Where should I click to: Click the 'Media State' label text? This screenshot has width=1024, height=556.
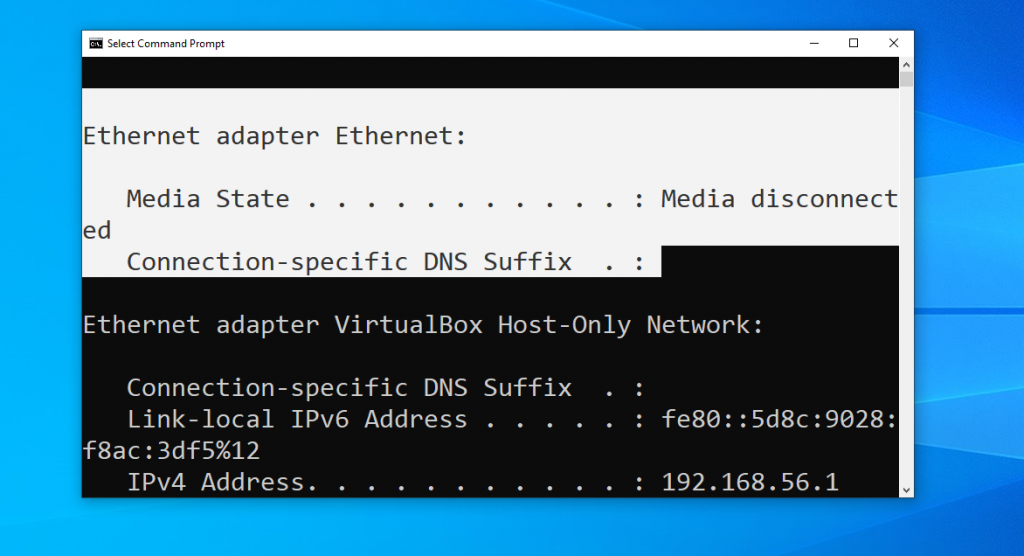(x=208, y=199)
